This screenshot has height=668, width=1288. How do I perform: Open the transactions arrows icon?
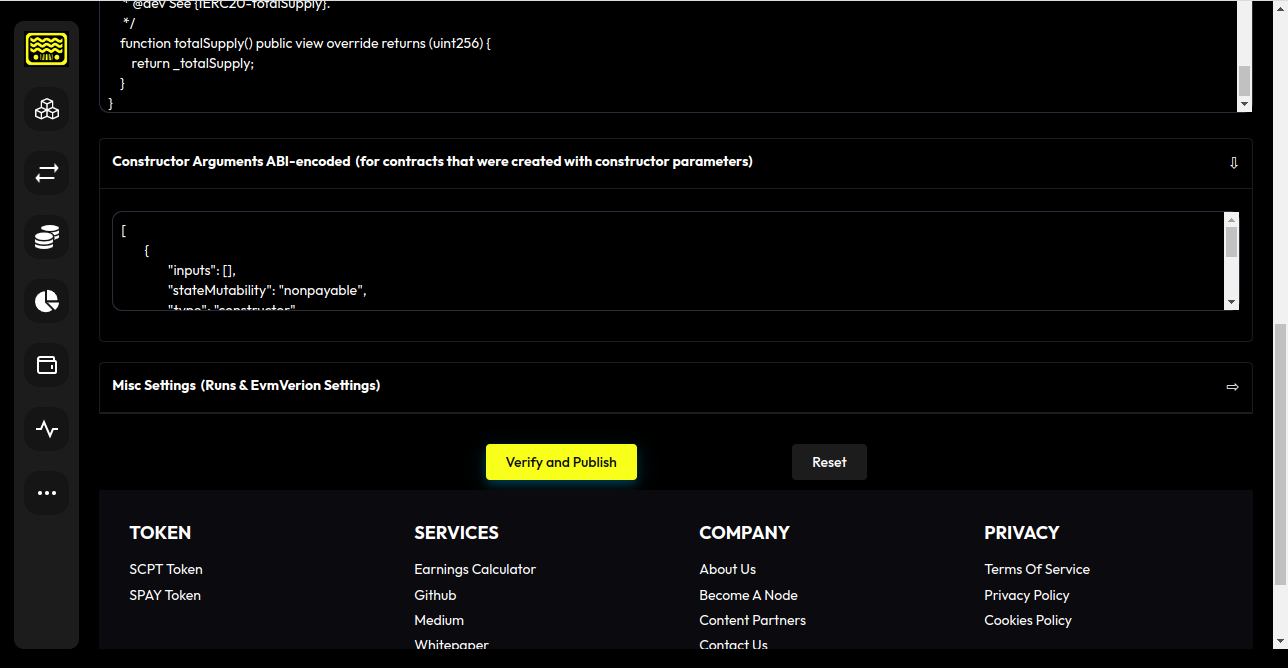point(46,174)
